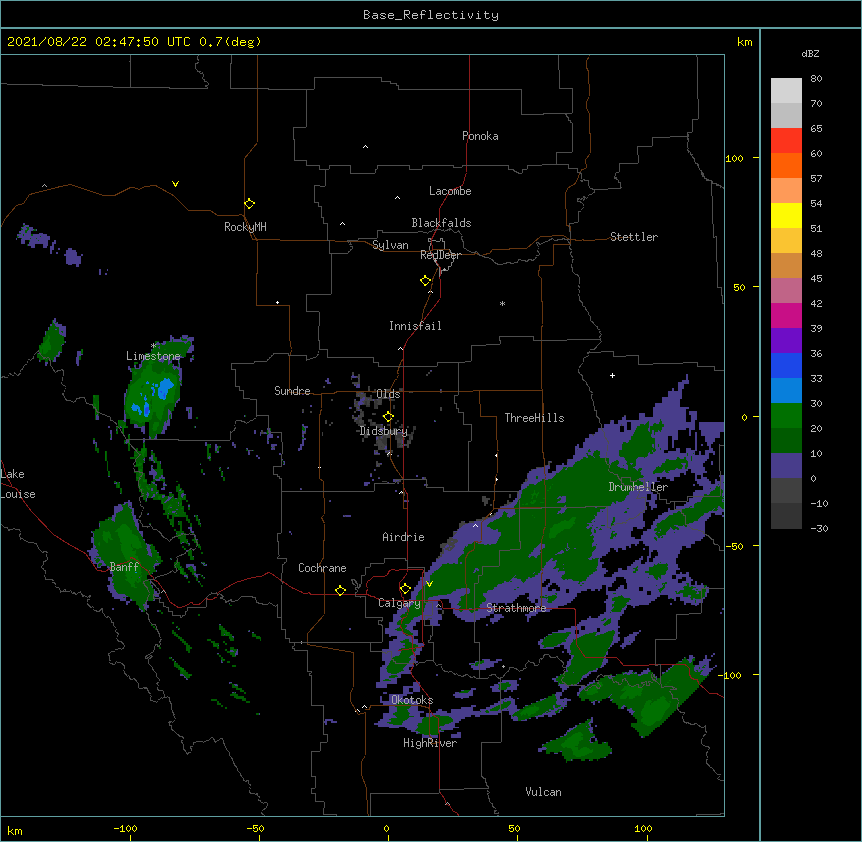The width and height of the screenshot is (862, 842).
Task: Click the Limestone label
Action: coord(153,356)
